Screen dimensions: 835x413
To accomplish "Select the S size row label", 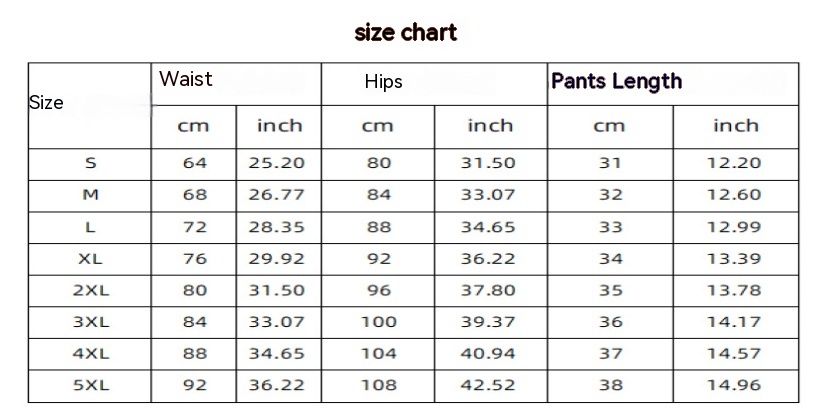I will coord(90,163).
